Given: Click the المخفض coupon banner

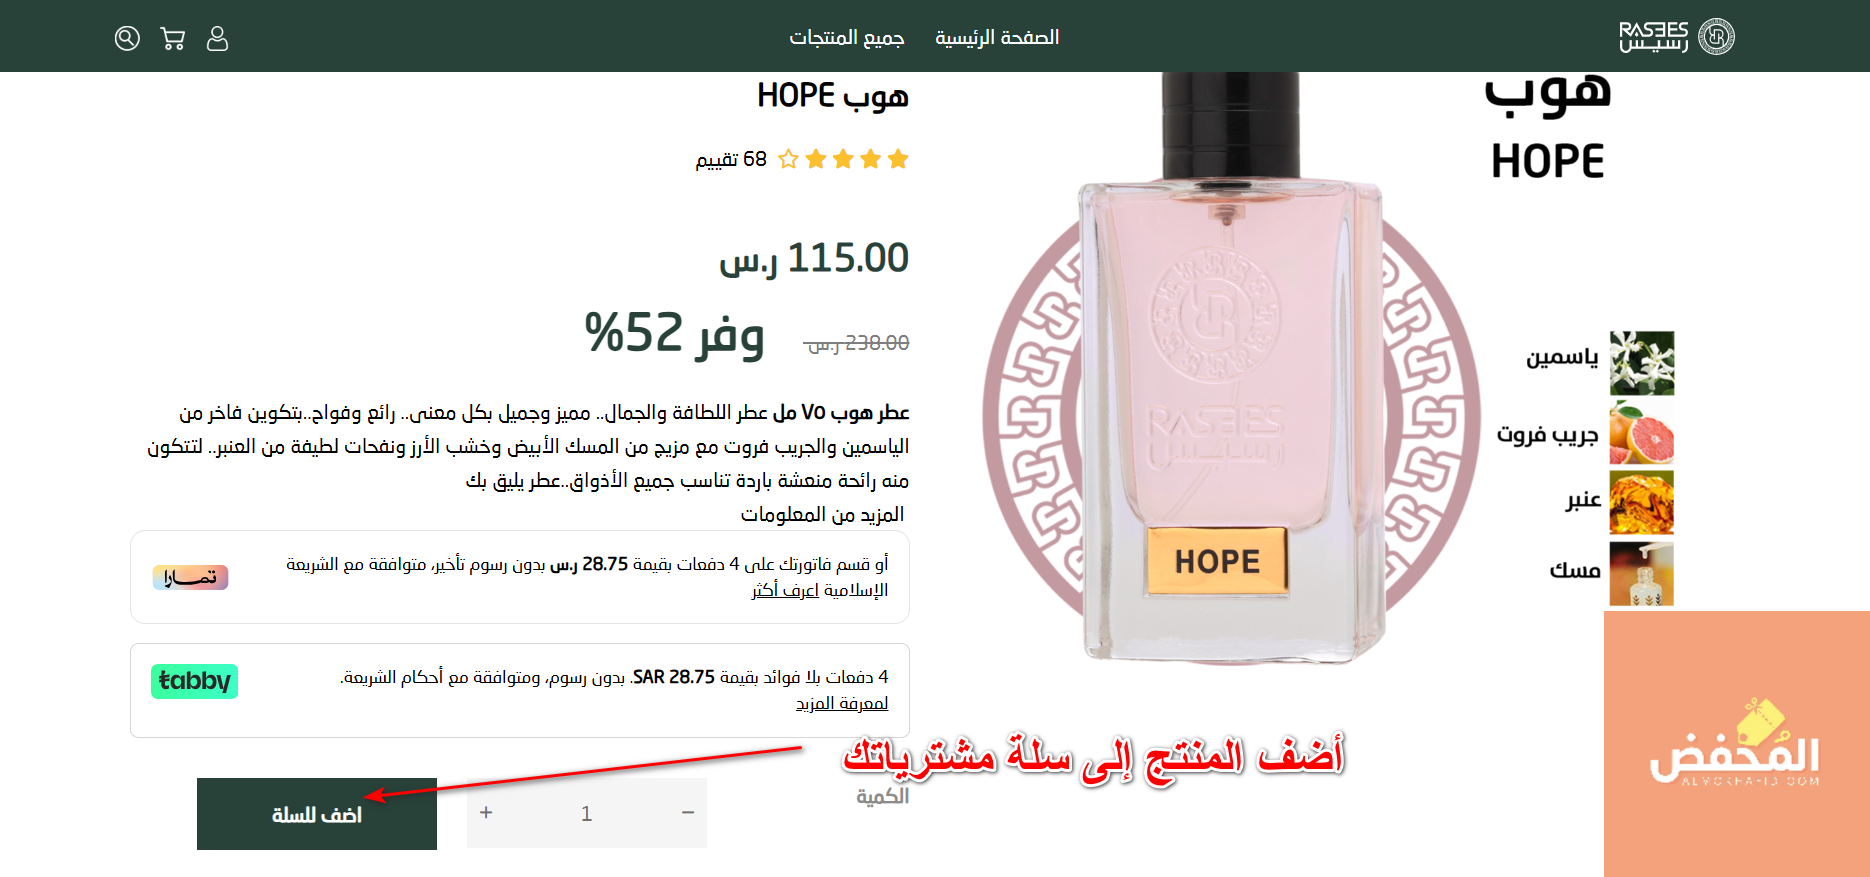Looking at the screenshot, I should pyautogui.click(x=1737, y=744).
